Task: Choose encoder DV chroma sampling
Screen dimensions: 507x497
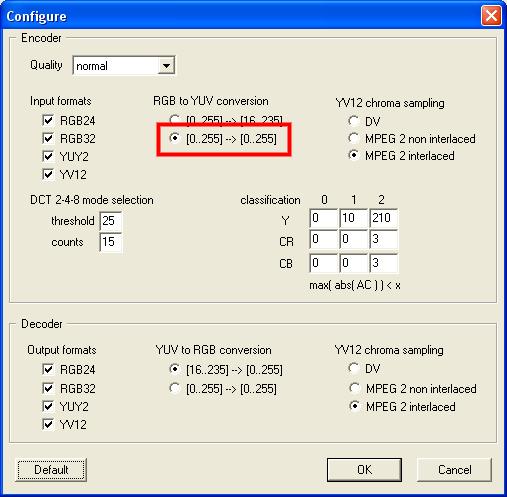Action: tap(354, 121)
